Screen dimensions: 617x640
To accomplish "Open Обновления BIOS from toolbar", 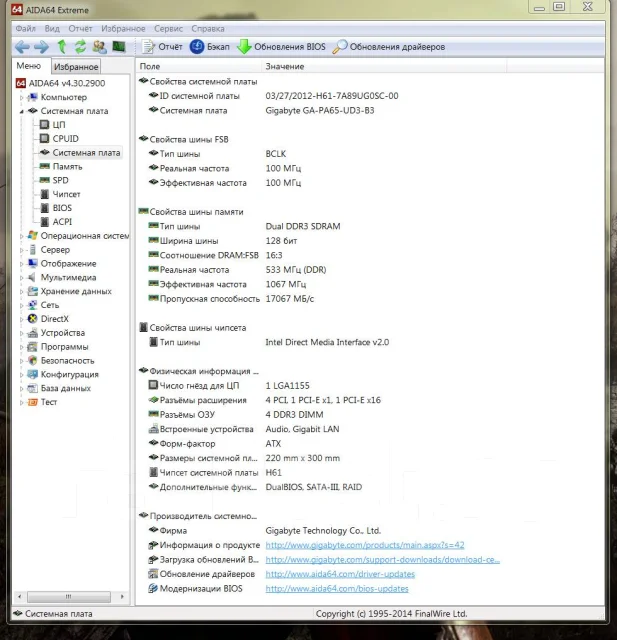I will 281,47.
